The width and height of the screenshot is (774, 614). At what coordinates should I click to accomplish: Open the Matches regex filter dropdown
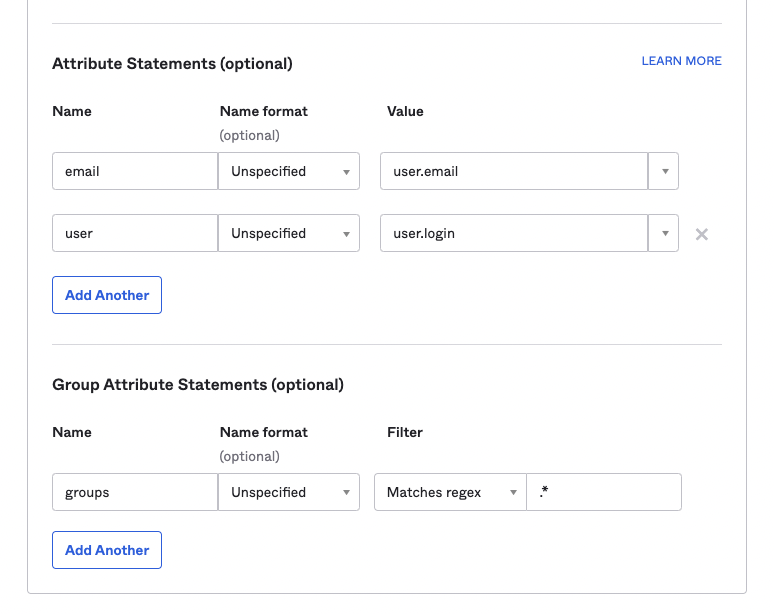[450, 492]
